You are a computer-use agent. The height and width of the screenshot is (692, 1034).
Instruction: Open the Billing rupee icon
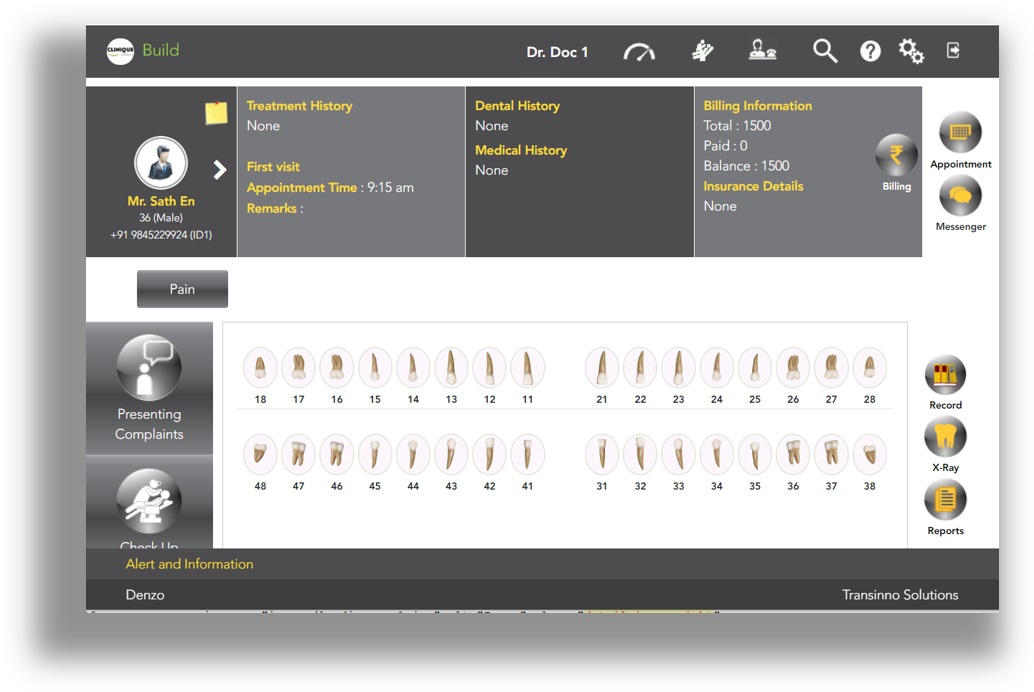coord(896,155)
